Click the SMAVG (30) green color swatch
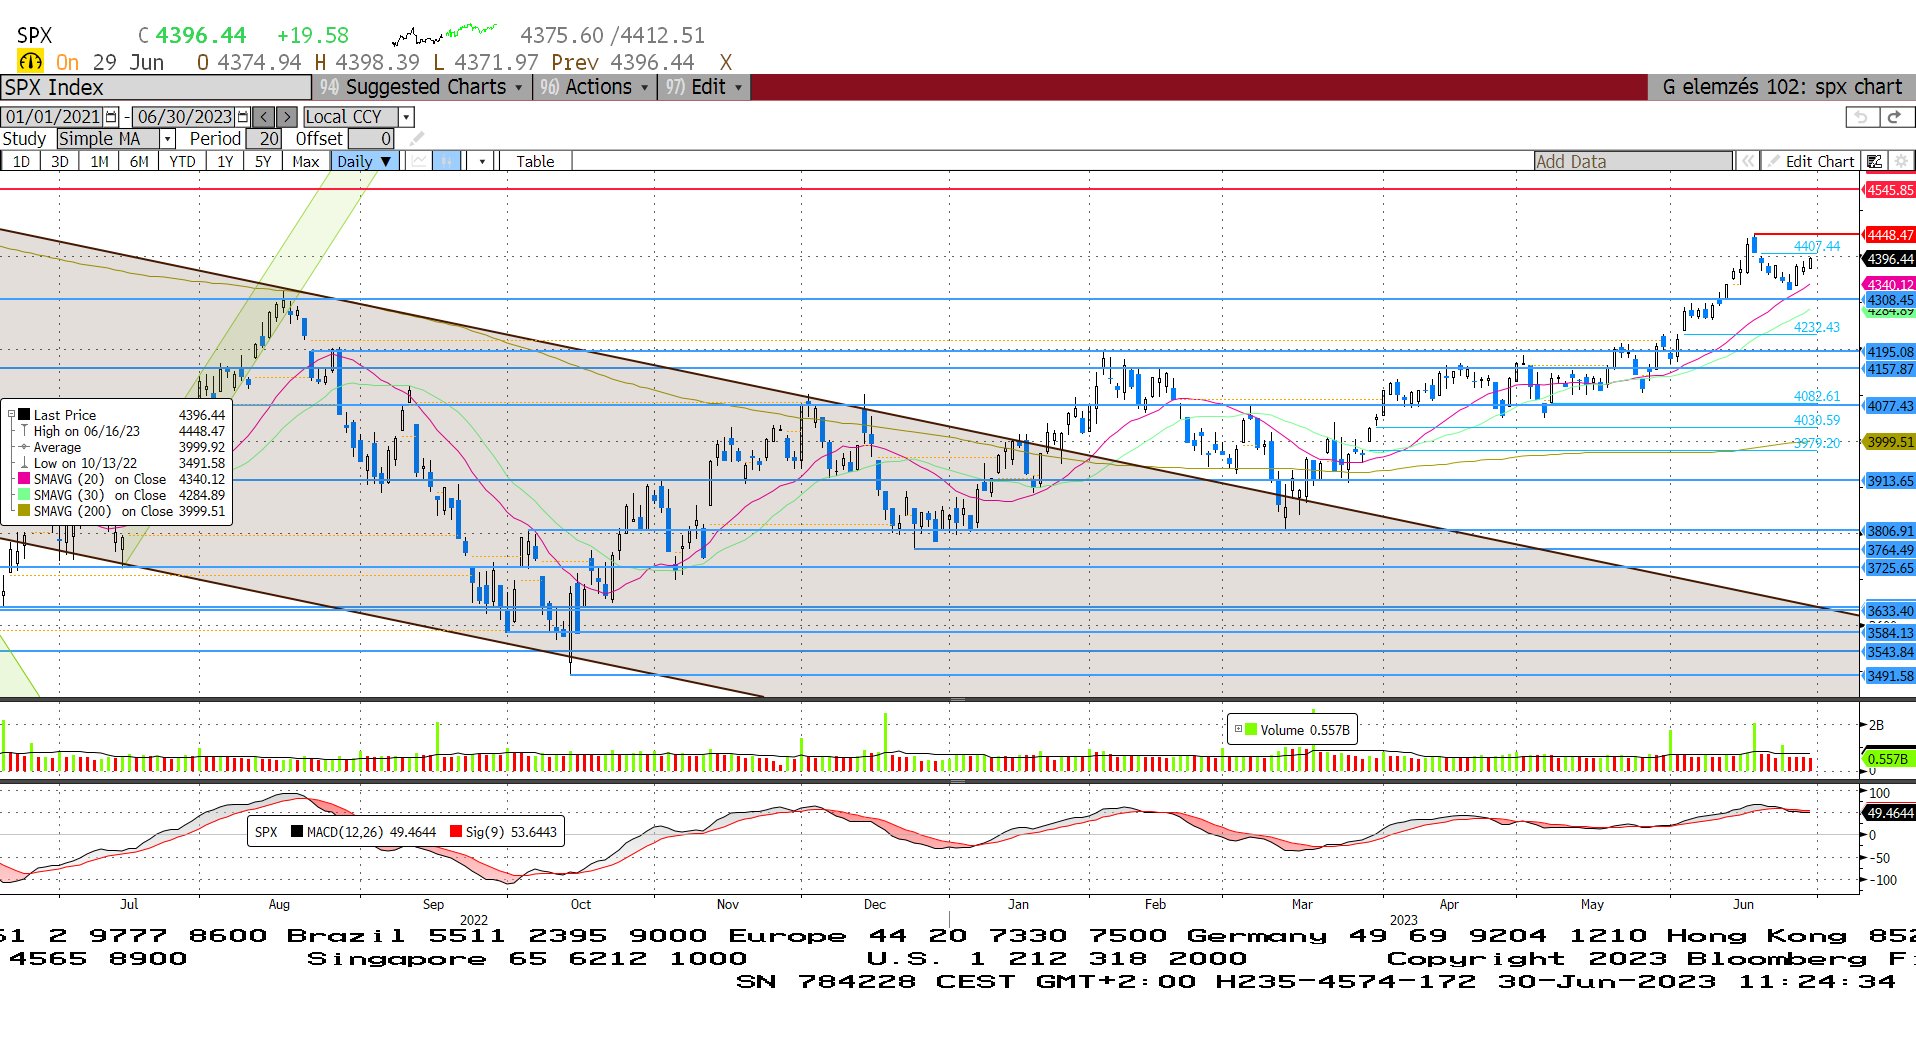Image resolution: width=1916 pixels, height=1037 pixels. tap(24, 495)
